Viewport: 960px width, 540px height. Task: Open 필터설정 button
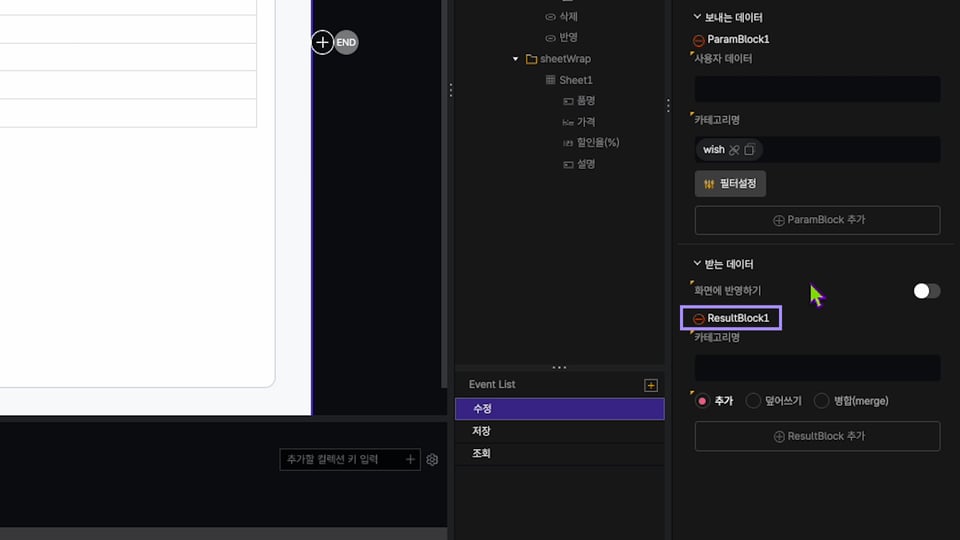coord(730,184)
